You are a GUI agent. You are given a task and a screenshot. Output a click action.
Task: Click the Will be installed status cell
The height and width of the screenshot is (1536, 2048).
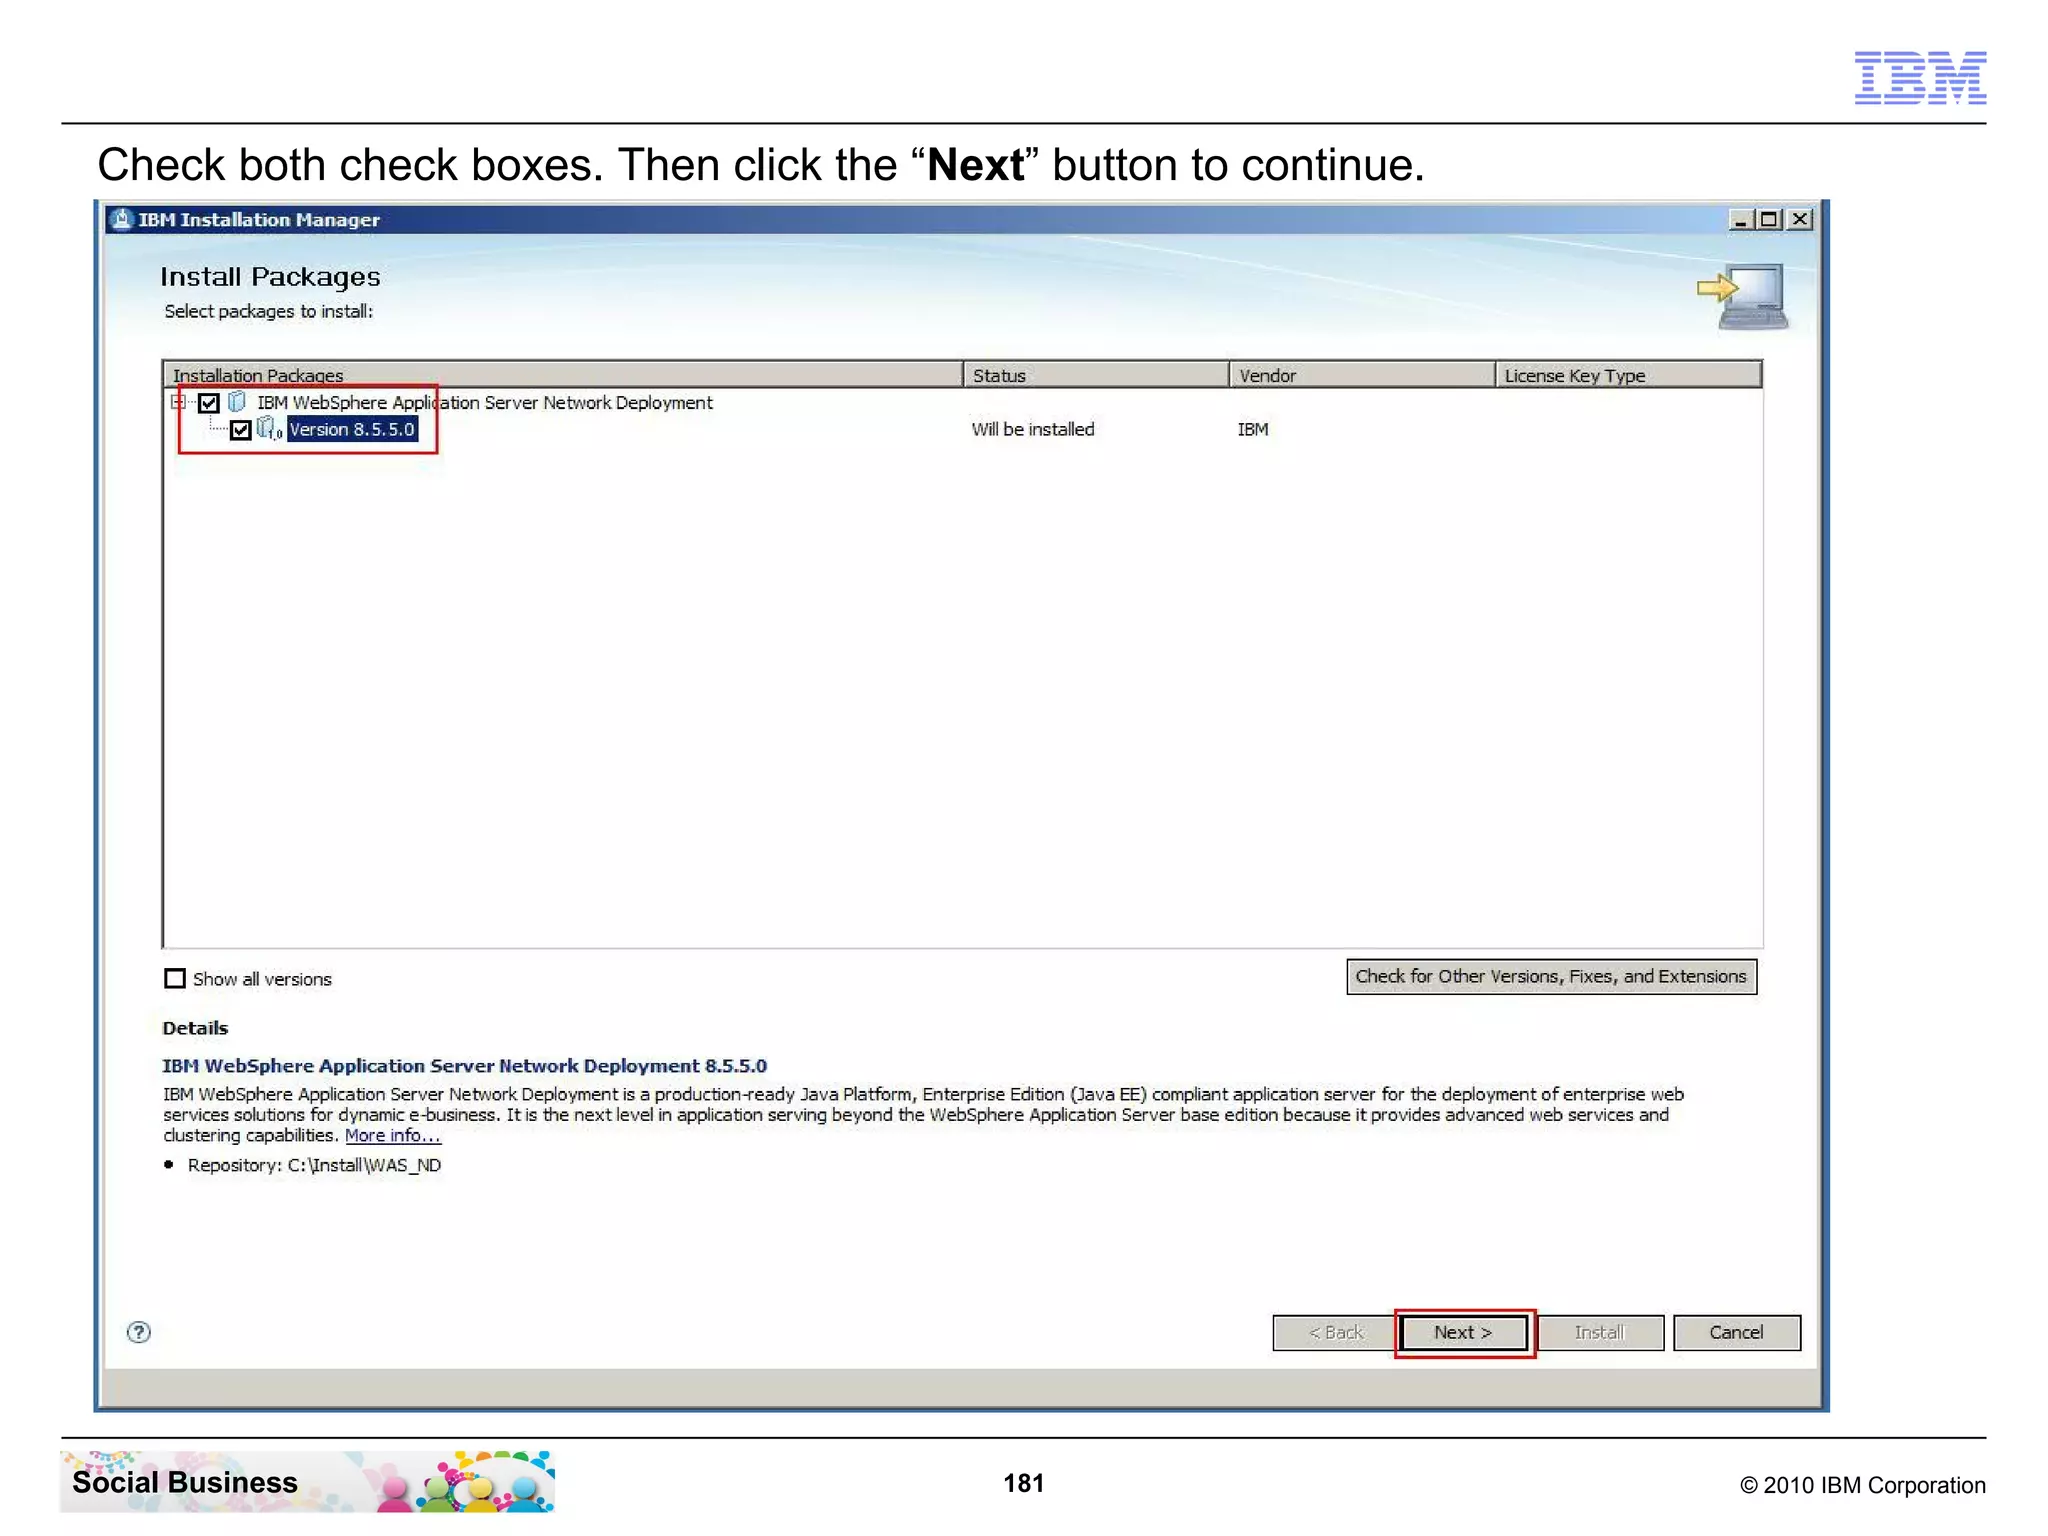click(1033, 429)
